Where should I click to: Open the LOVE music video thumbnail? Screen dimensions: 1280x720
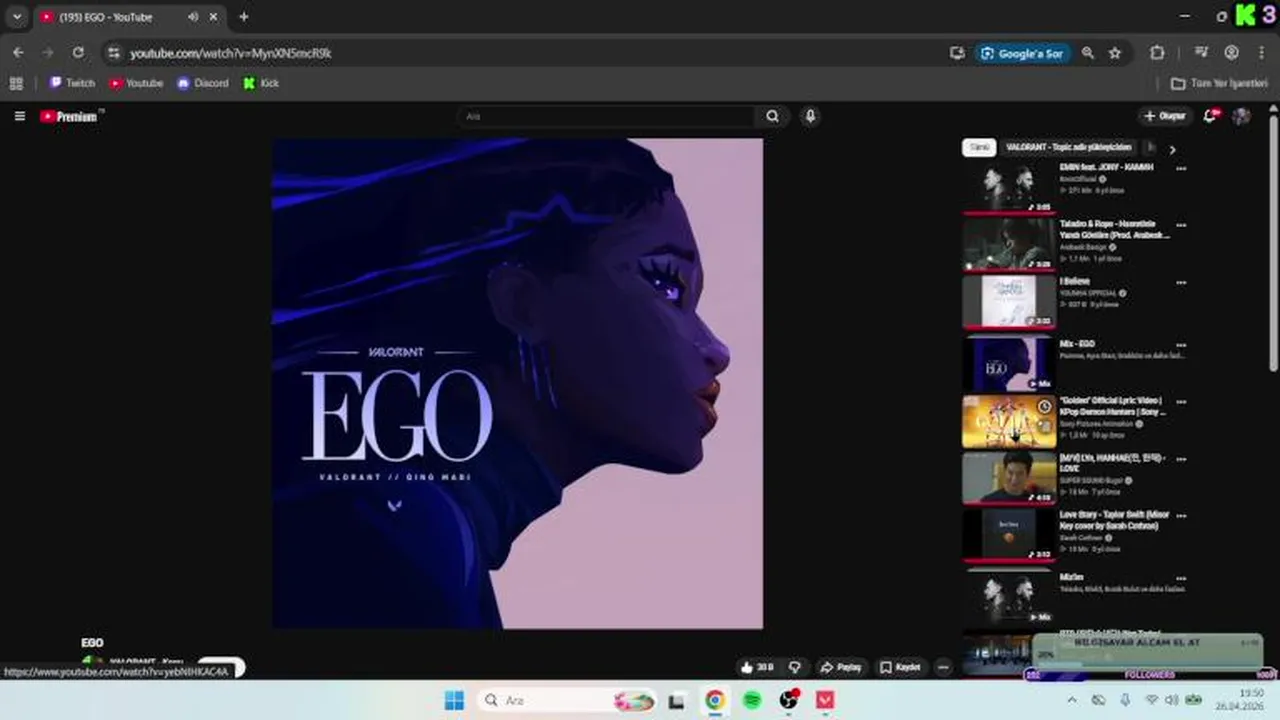1008,478
